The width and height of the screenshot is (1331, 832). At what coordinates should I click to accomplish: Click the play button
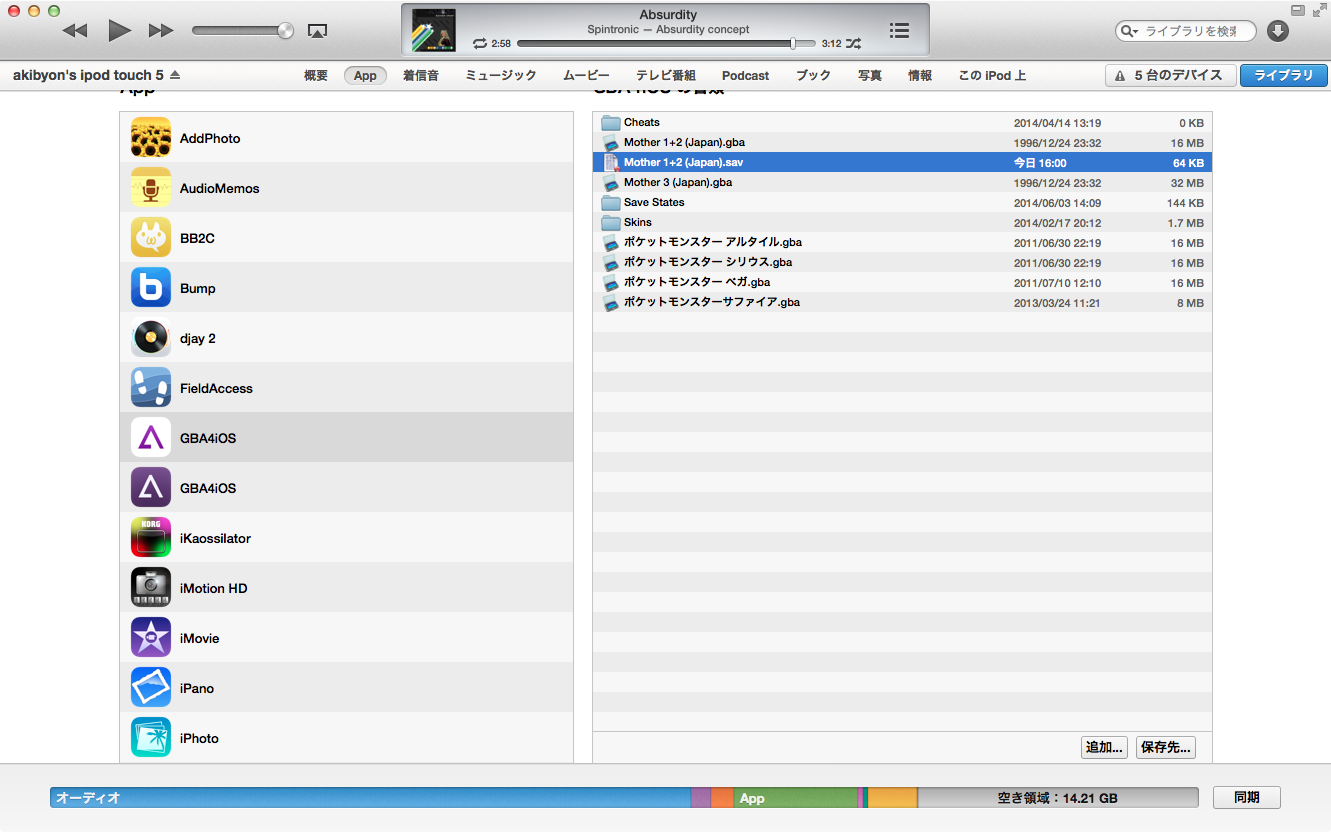click(x=120, y=31)
